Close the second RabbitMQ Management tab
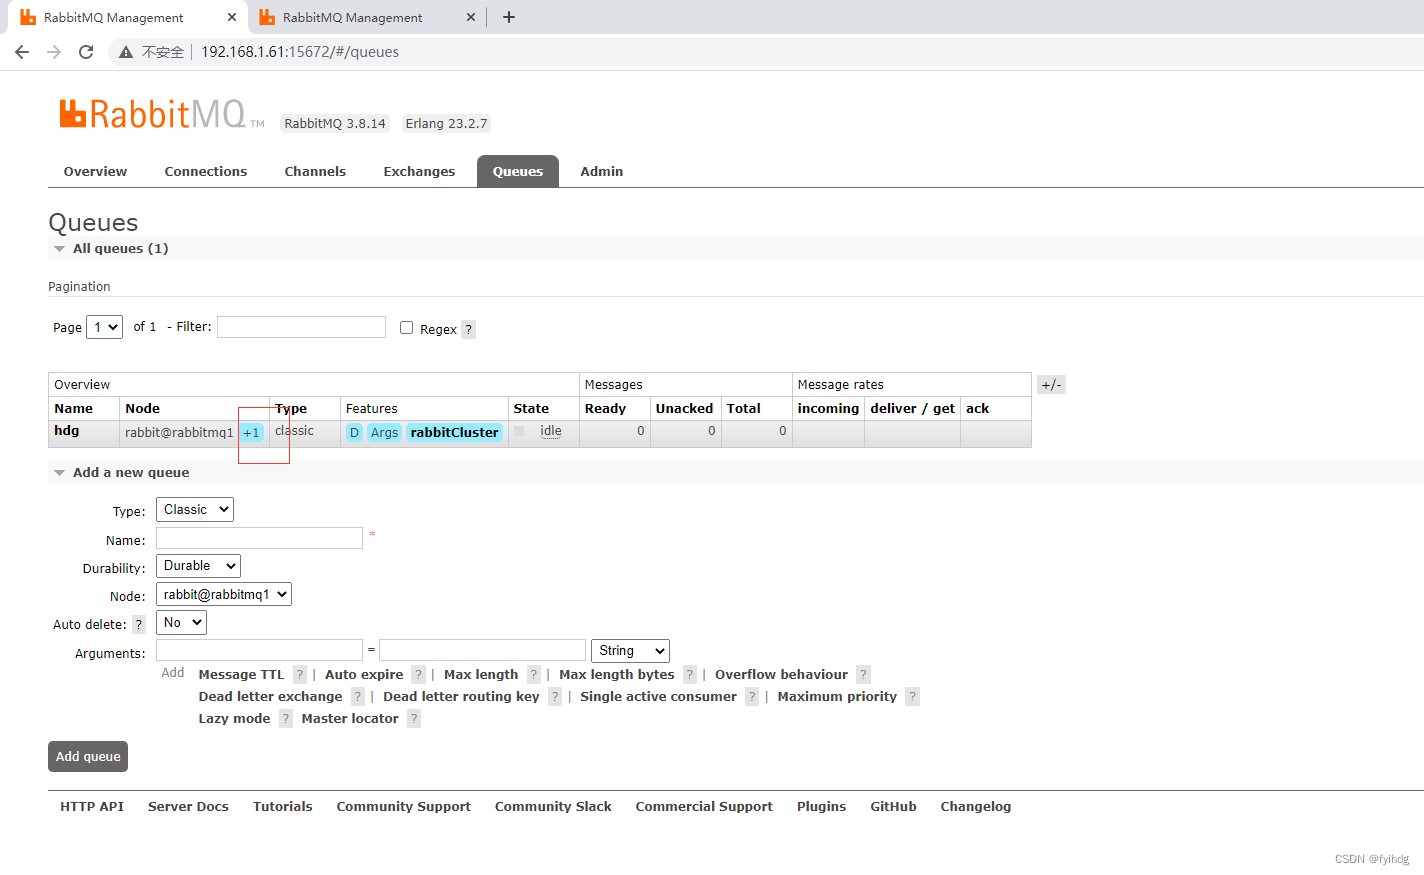Image resolution: width=1424 pixels, height=875 pixels. point(471,17)
